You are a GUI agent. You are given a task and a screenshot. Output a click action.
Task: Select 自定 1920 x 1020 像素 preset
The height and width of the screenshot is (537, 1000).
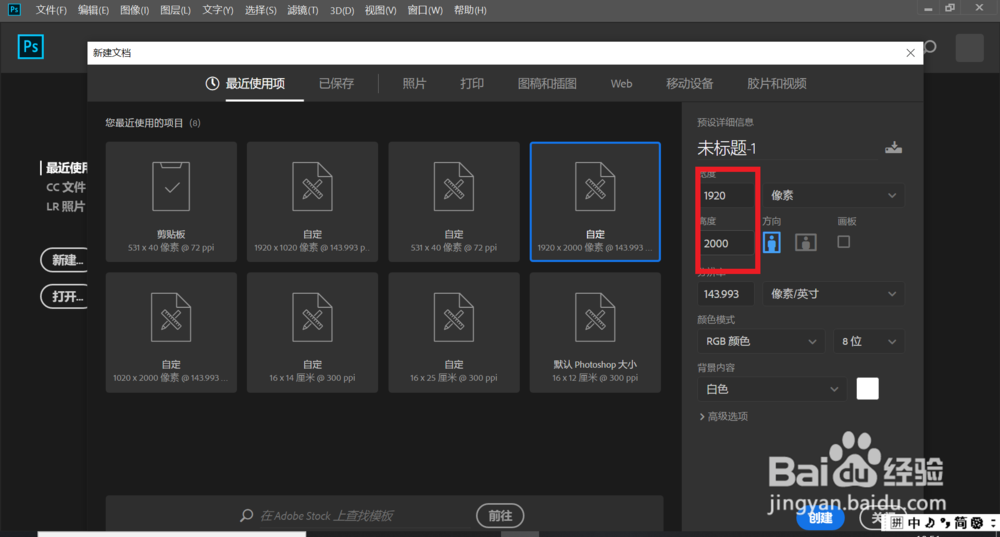click(x=312, y=202)
